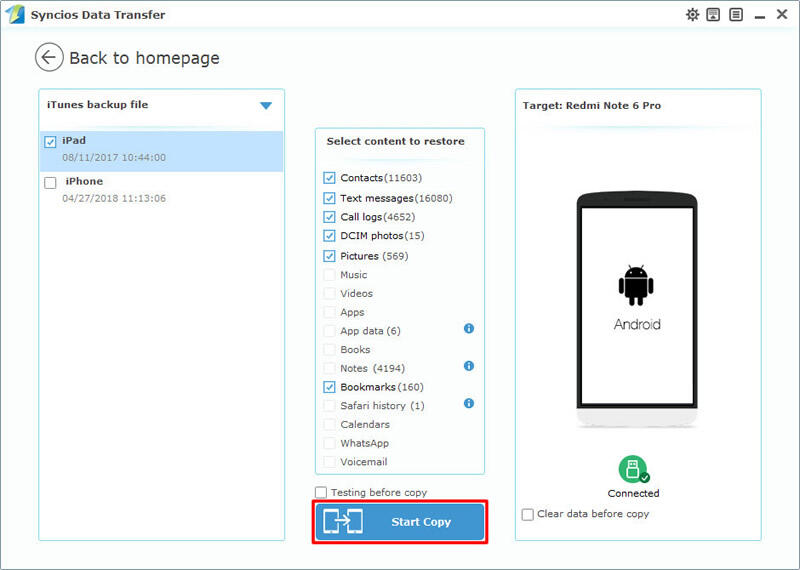Click the title bar icon right of the gear
This screenshot has width=800, height=570.
pyautogui.click(x=714, y=15)
